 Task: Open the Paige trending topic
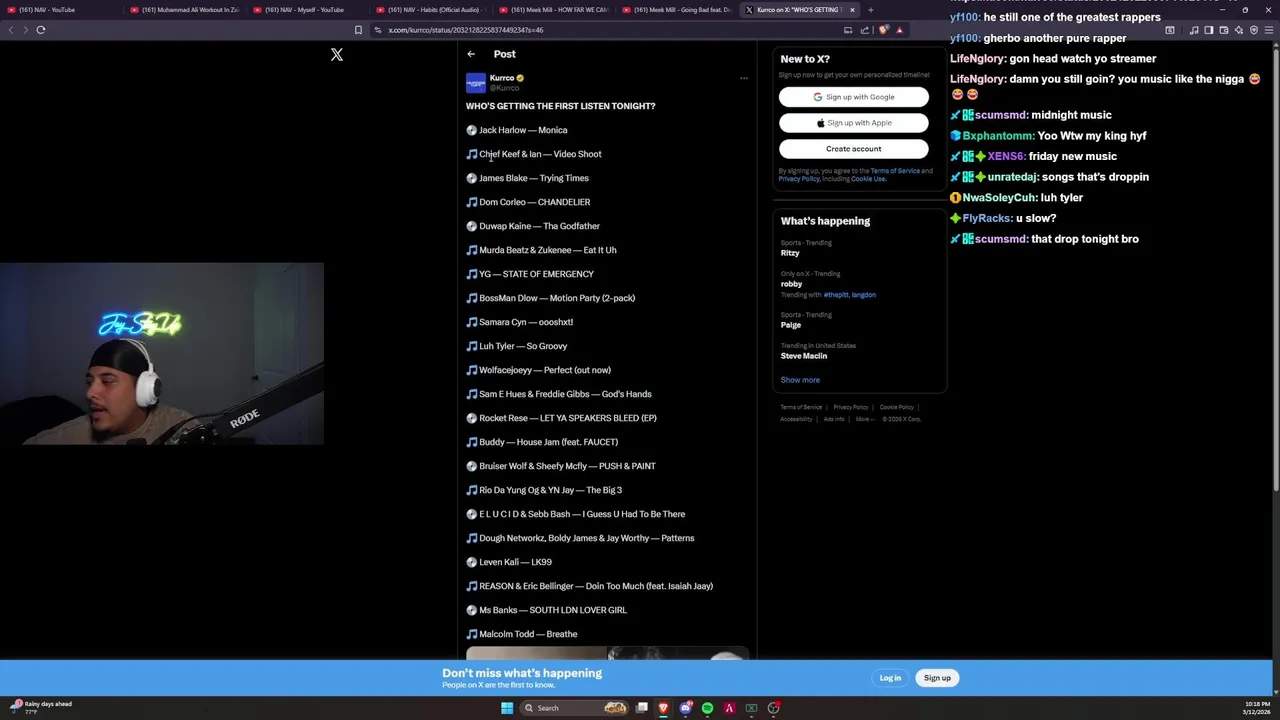pos(791,325)
